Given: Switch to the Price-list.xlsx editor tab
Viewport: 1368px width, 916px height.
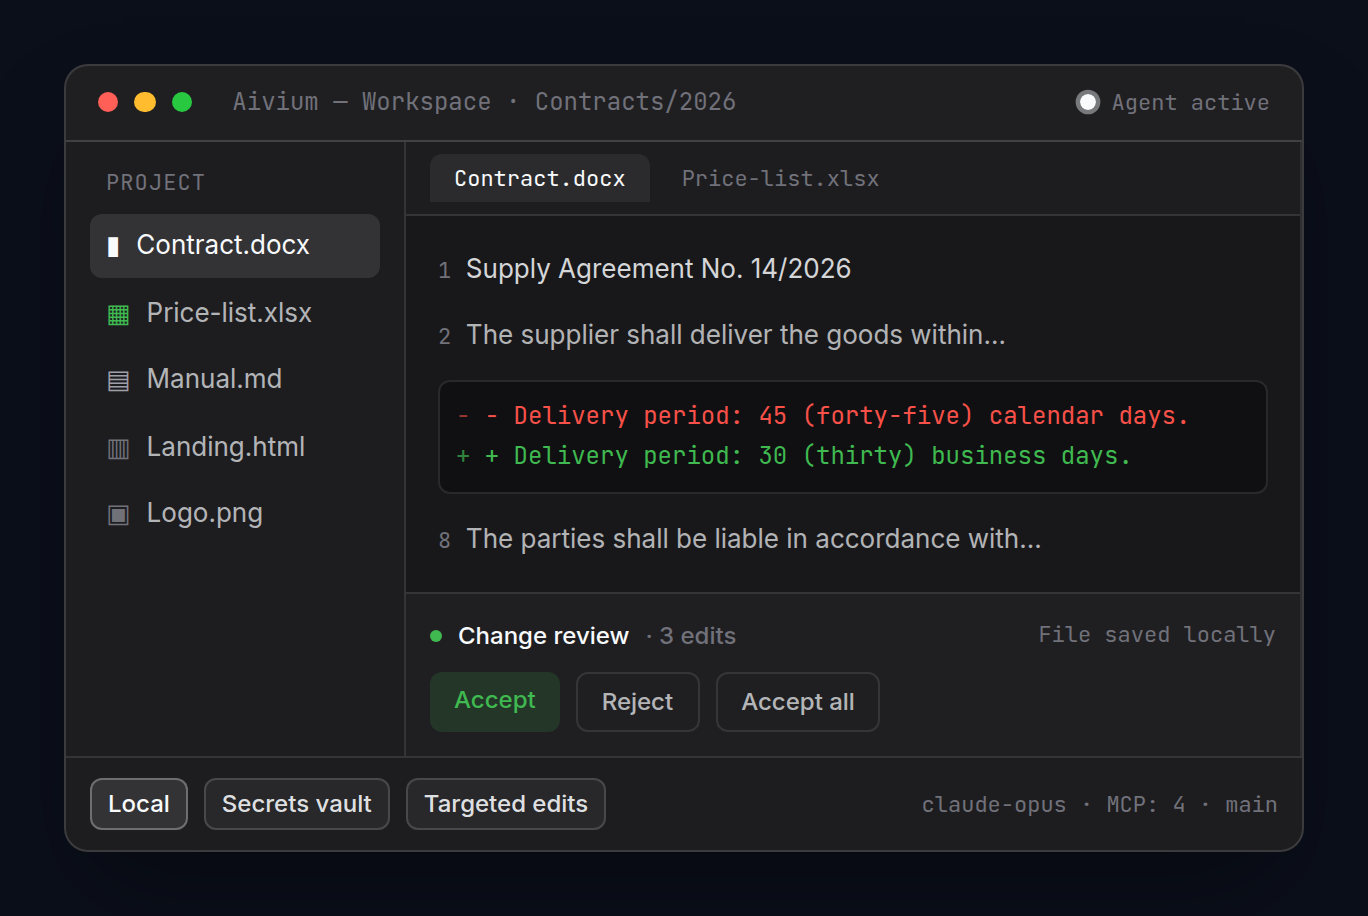Looking at the screenshot, I should (780, 178).
